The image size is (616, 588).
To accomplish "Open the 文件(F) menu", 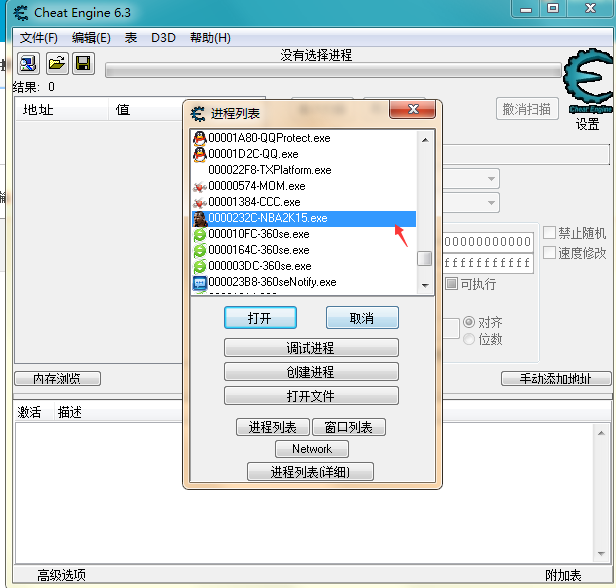I will click(39, 38).
